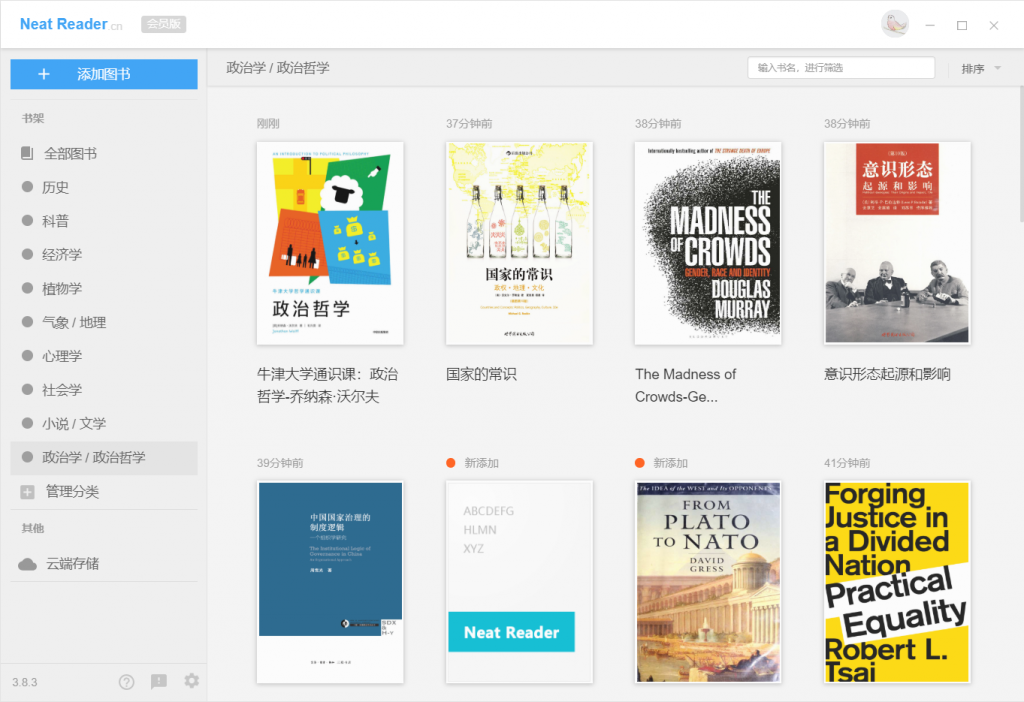
Task: Click the title text 国家的常识
Action: coord(481,374)
